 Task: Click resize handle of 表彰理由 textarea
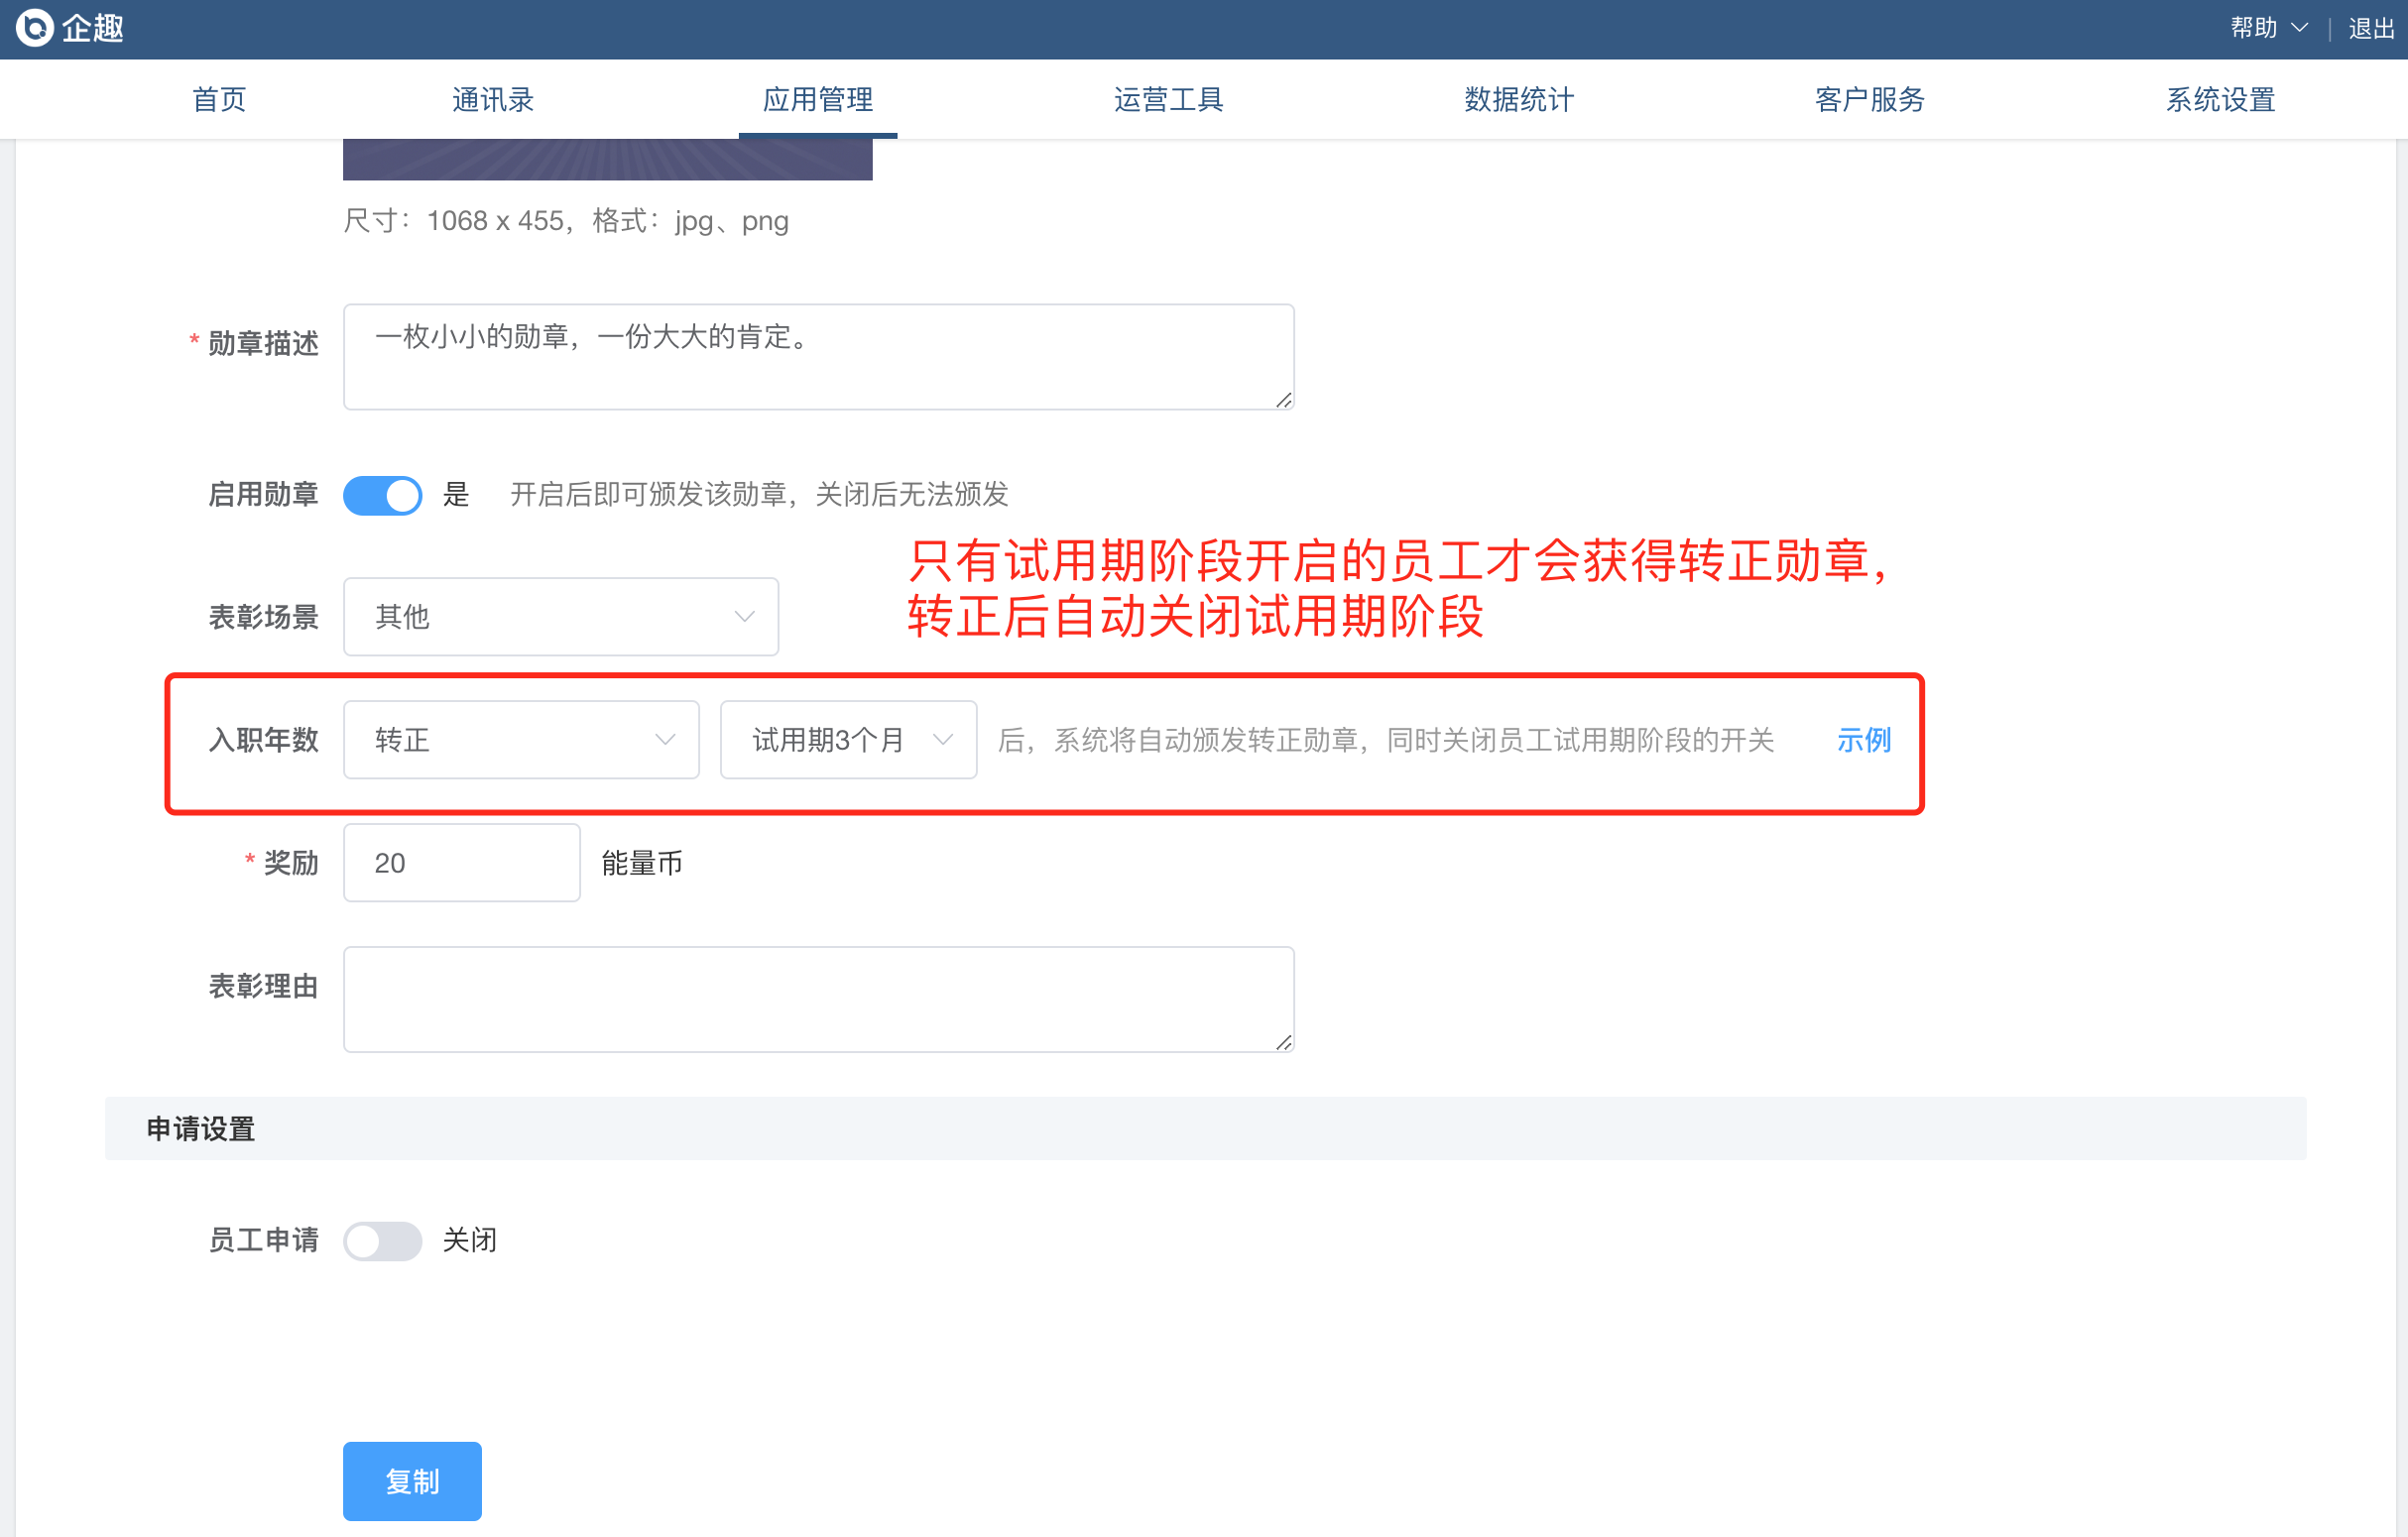click(x=1284, y=1042)
